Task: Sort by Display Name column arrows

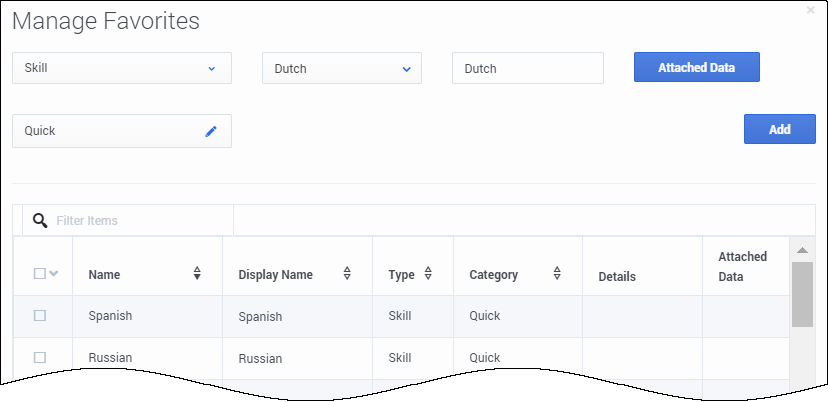Action: (x=347, y=273)
